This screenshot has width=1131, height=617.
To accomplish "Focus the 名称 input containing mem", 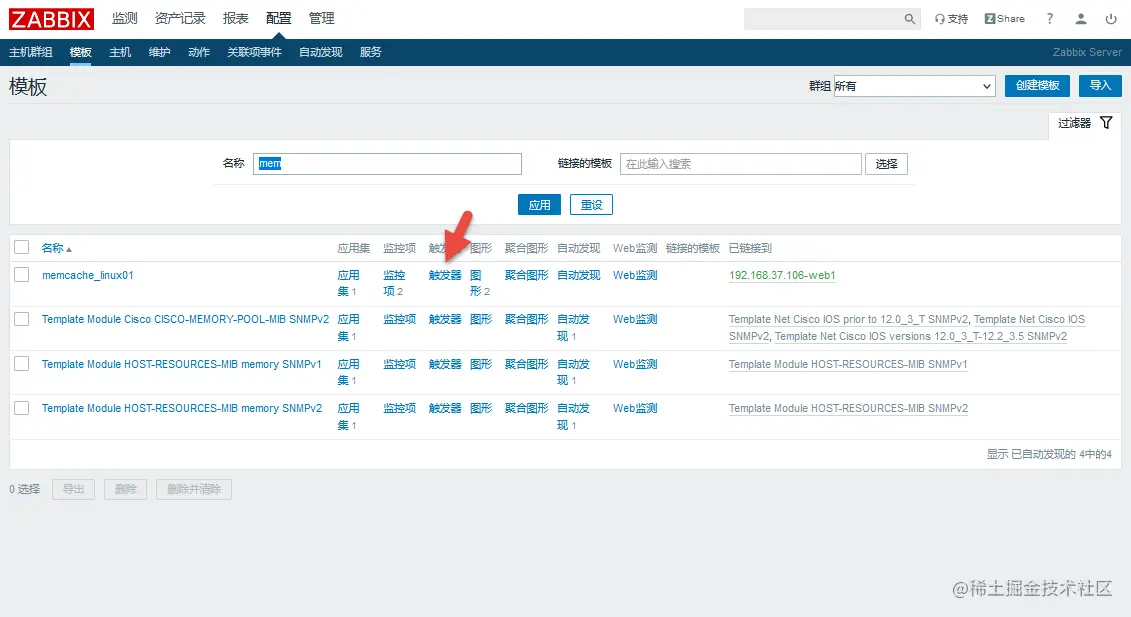I will (387, 164).
